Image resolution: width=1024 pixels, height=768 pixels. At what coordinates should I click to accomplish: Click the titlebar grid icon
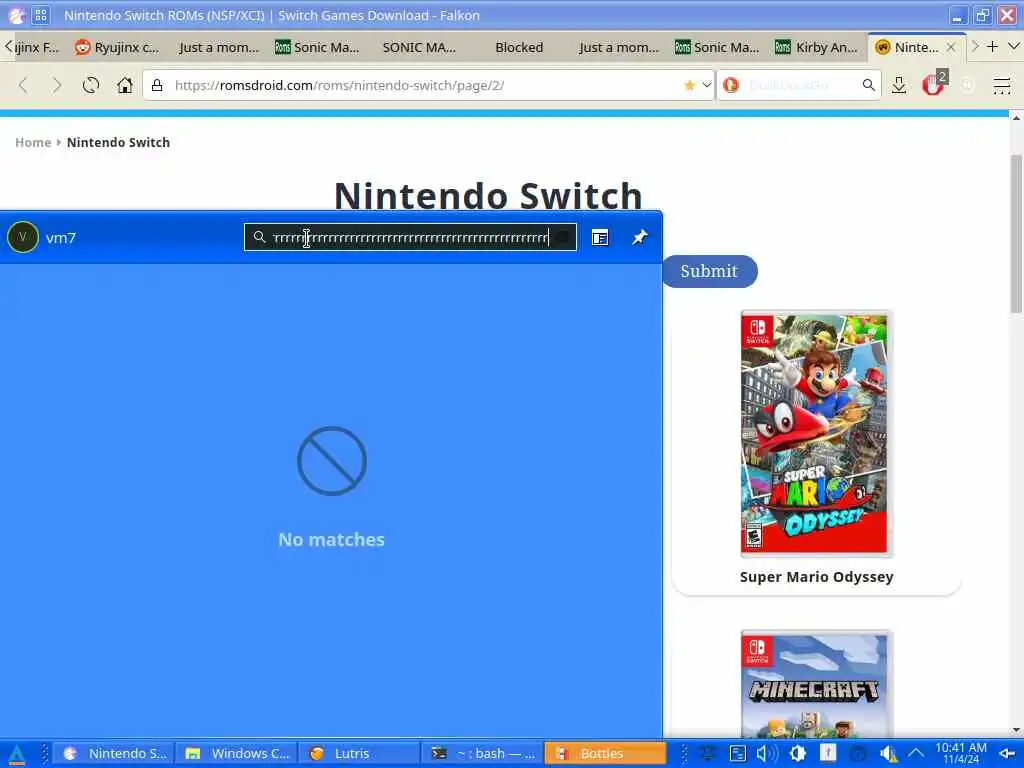point(40,15)
